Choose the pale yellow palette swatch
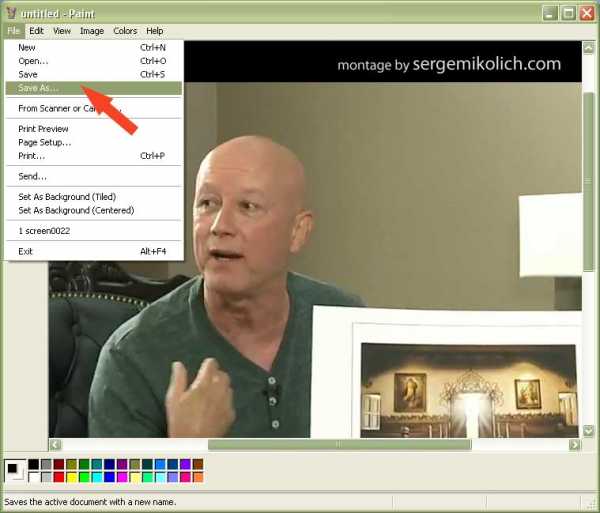 point(135,477)
